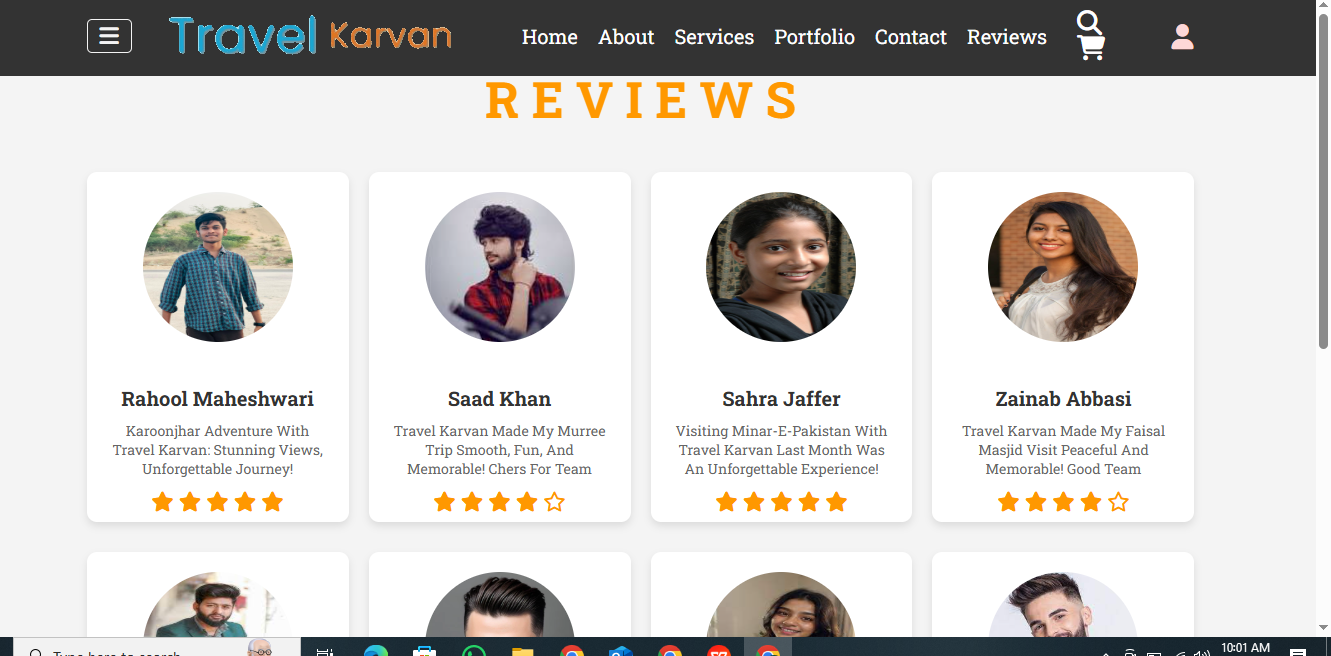The image size is (1331, 656).
Task: Click Zainab Abbasi's reviewer photo
Action: point(1063,267)
